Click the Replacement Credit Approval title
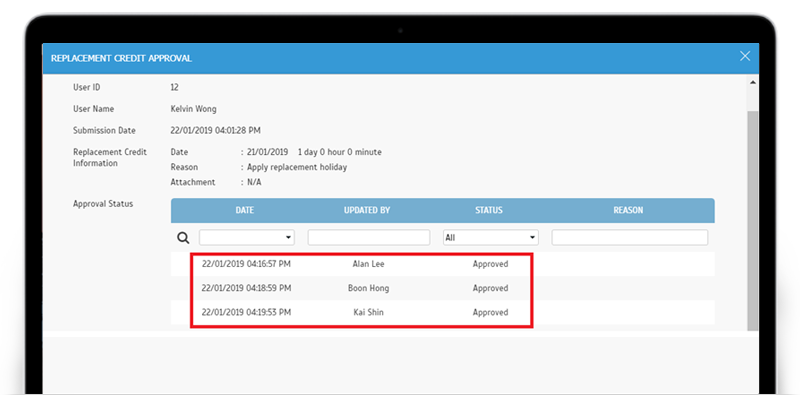800x395 pixels. click(121, 58)
